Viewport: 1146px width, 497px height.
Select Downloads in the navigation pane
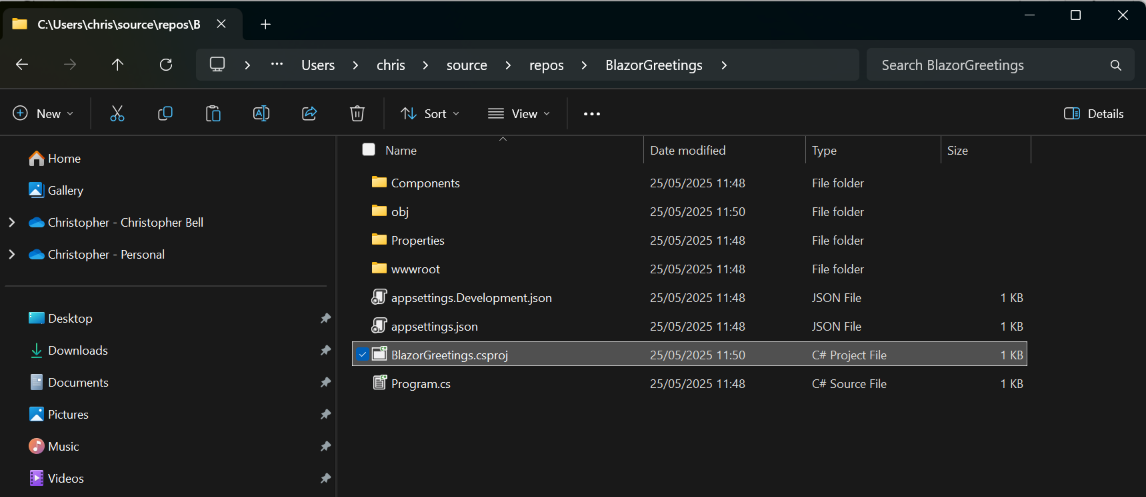(77, 351)
